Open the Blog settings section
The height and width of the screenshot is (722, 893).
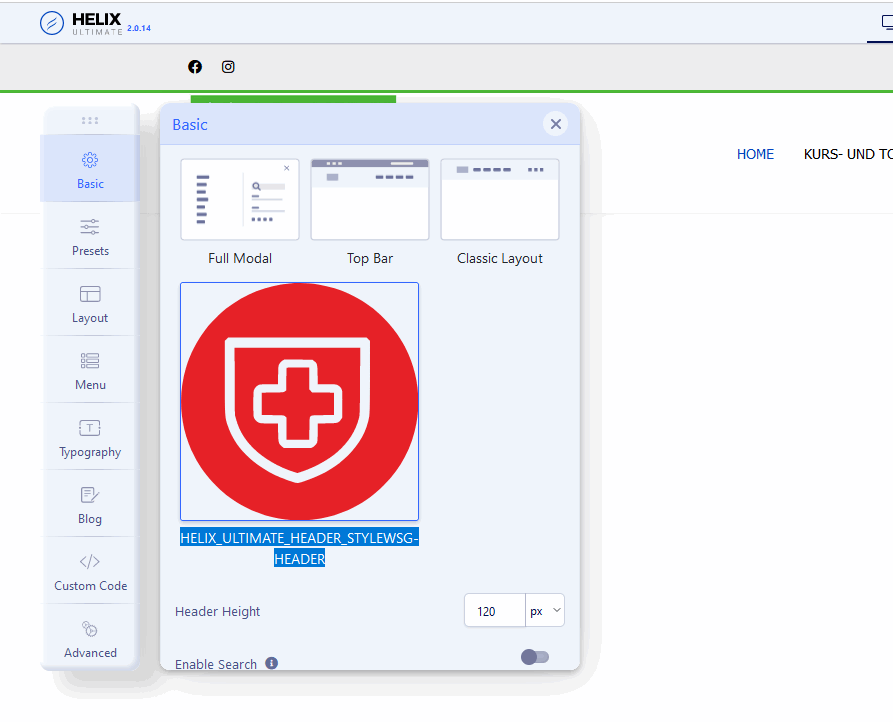pos(90,504)
